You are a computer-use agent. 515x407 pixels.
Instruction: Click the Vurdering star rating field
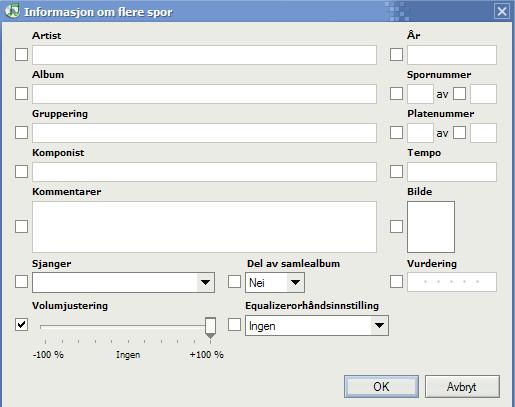pyautogui.click(x=452, y=282)
